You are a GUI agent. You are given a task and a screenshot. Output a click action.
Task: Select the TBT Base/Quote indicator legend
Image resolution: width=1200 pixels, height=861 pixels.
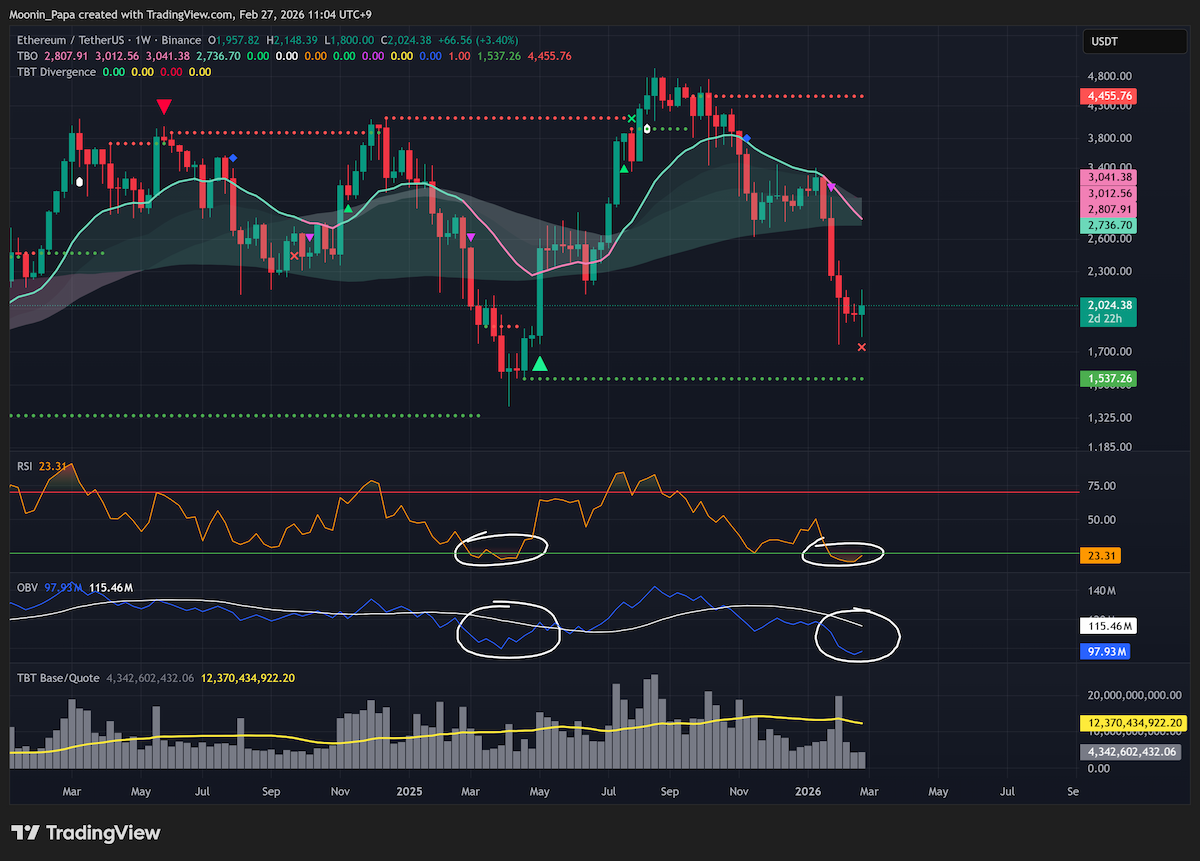tap(58, 678)
